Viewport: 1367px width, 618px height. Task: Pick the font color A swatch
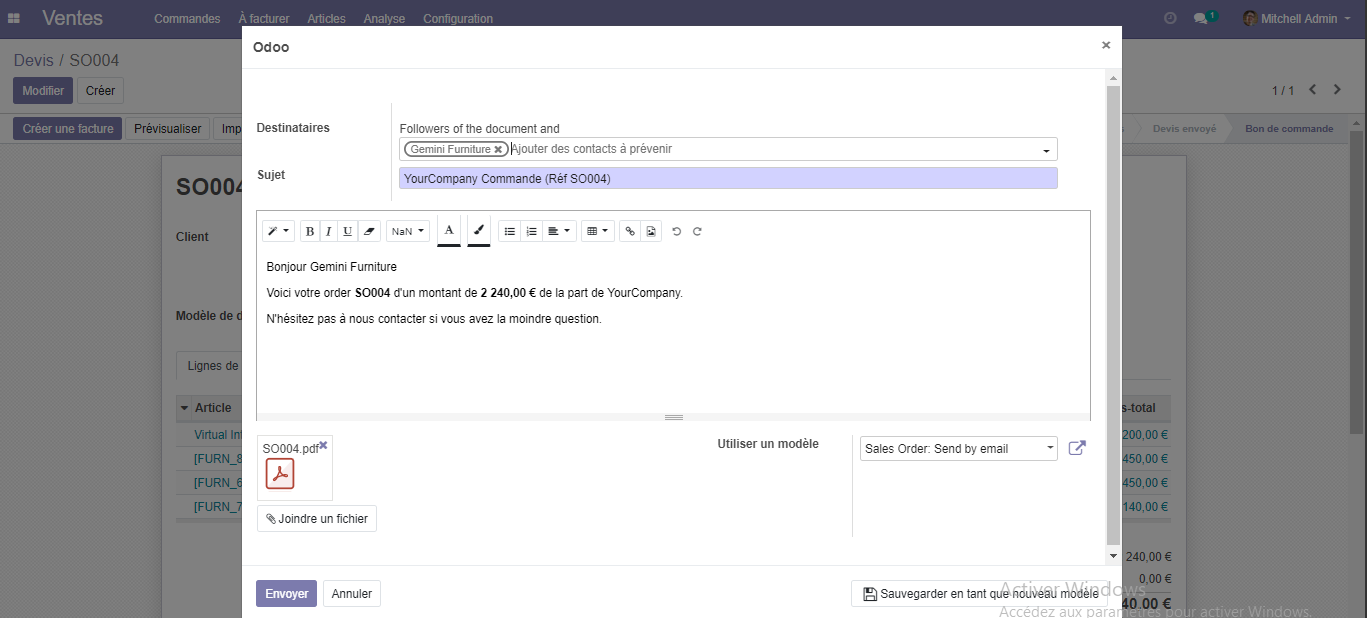pyautogui.click(x=449, y=230)
